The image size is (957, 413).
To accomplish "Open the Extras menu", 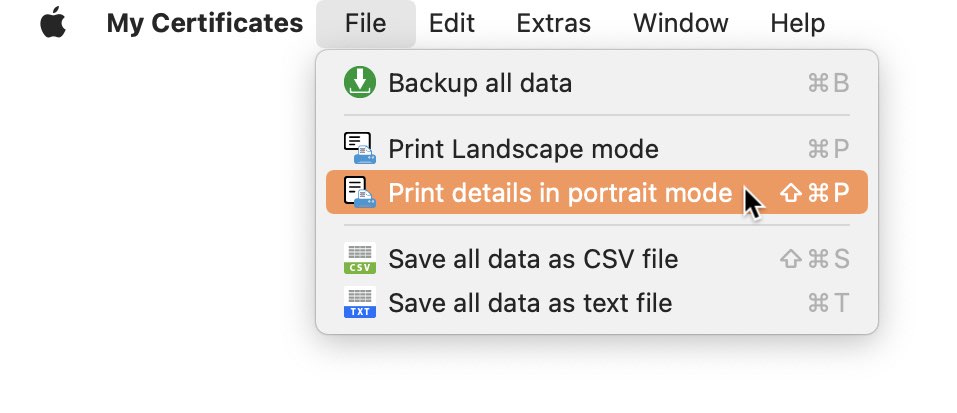I will 554,23.
